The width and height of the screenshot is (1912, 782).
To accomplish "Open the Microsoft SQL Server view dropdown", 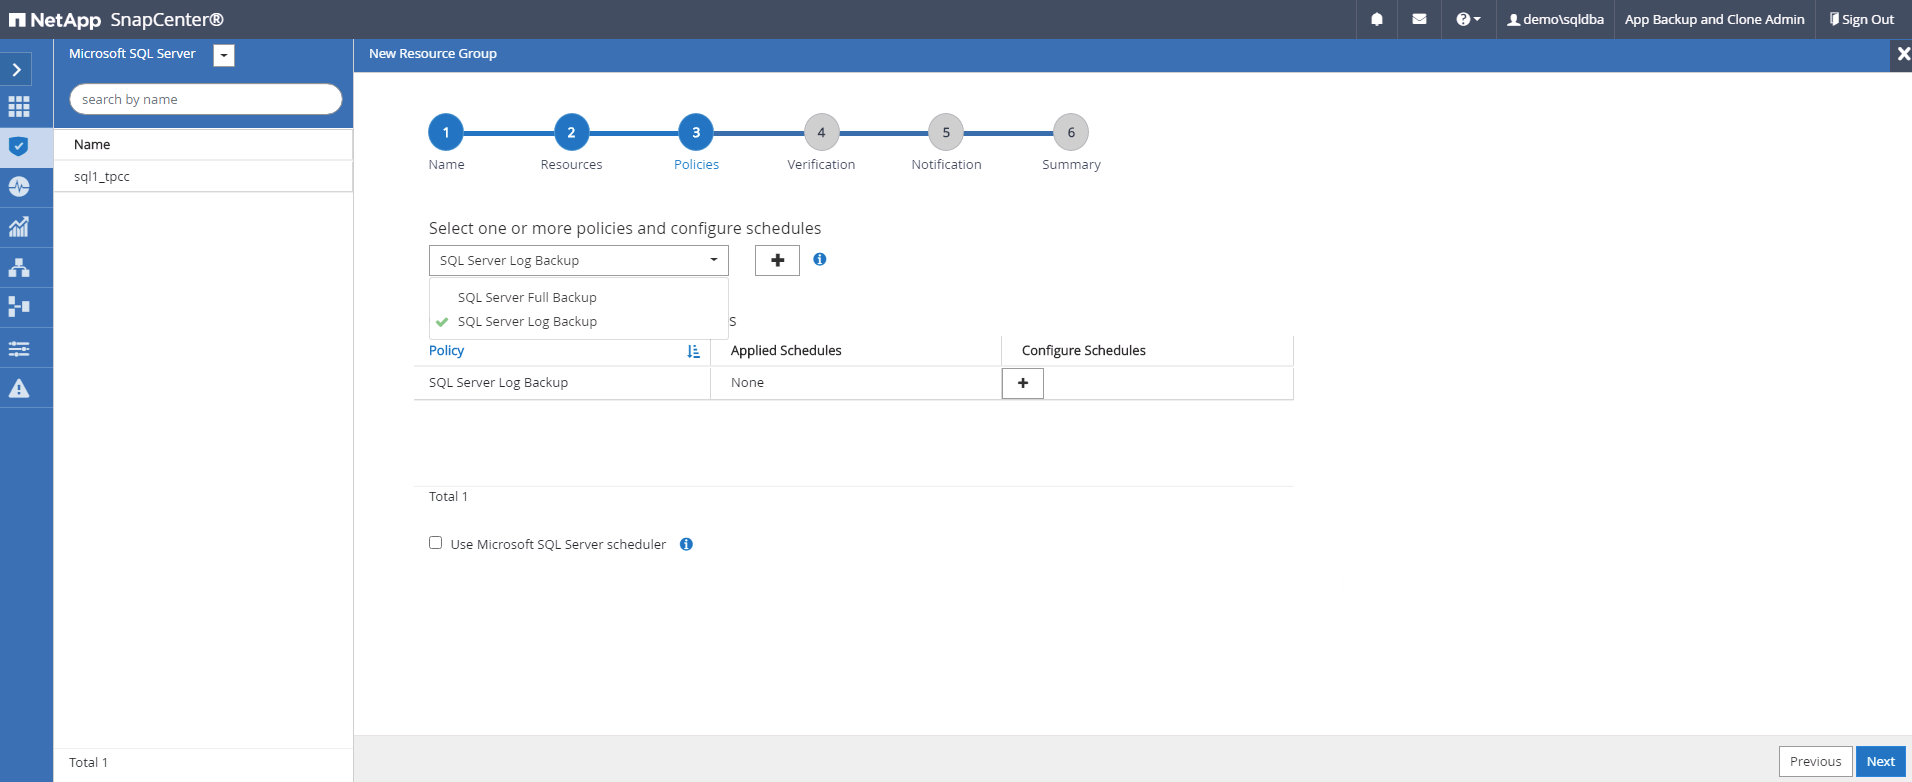I will (224, 56).
